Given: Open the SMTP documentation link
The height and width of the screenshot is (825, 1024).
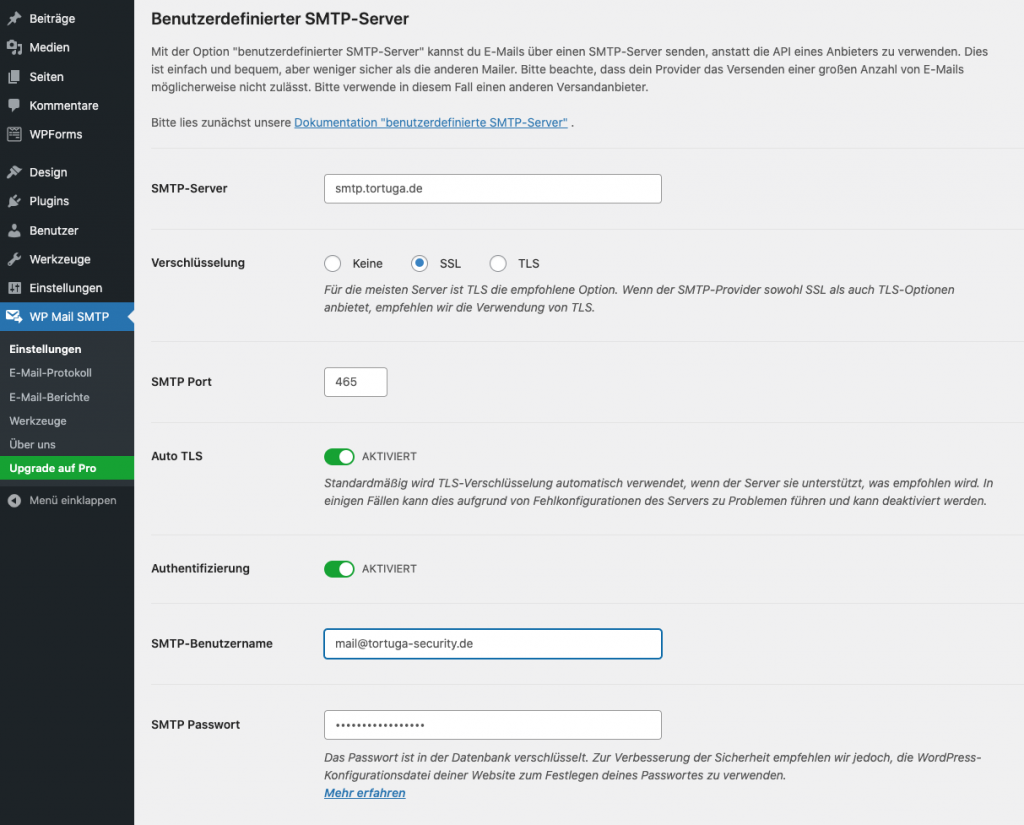Looking at the screenshot, I should 430,125.
